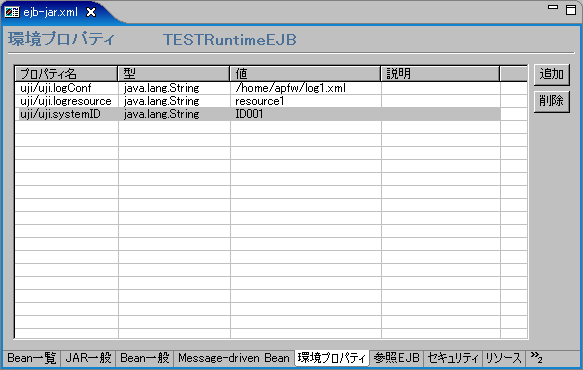Click the ejb-jar.xml editor file icon
This screenshot has width=583, height=370.
pos(12,12)
